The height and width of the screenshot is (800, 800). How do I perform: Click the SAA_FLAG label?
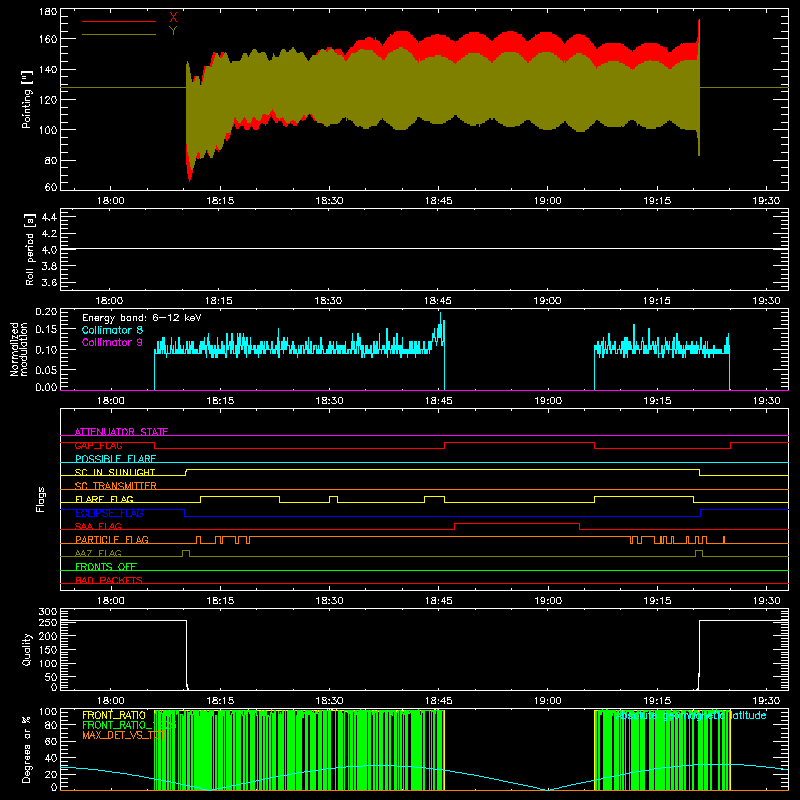[x=98, y=526]
